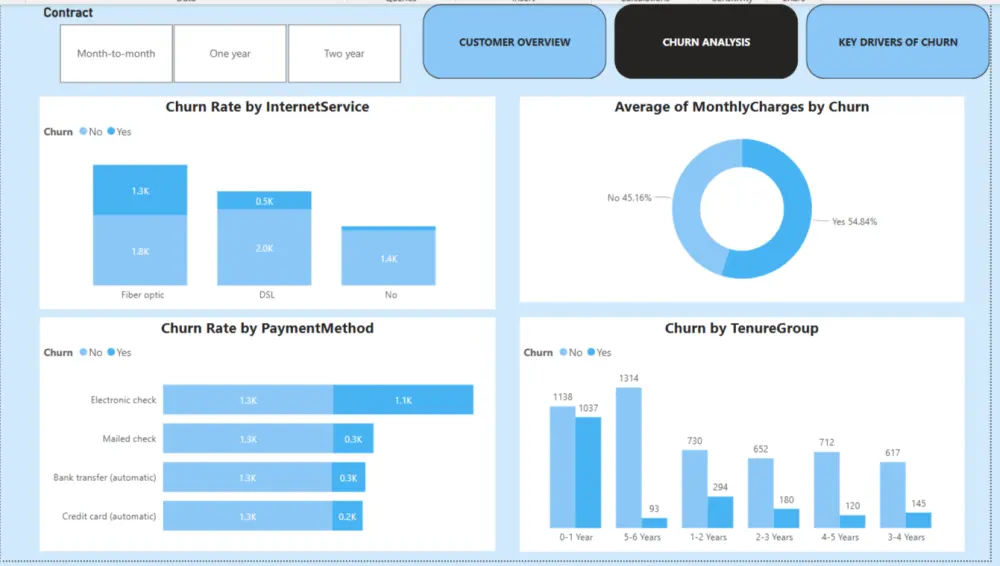Click the 'DSL' axis label
Screen dimensions: 1000x566
pos(267,295)
